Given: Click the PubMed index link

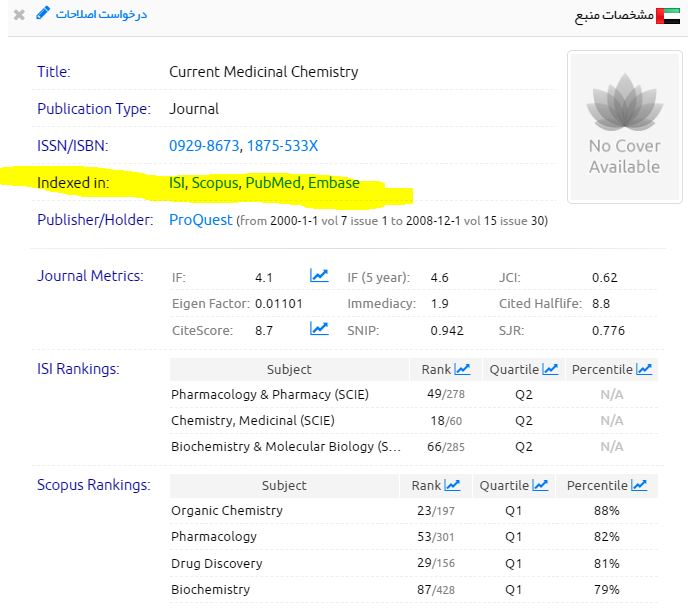Looking at the screenshot, I should tap(272, 183).
